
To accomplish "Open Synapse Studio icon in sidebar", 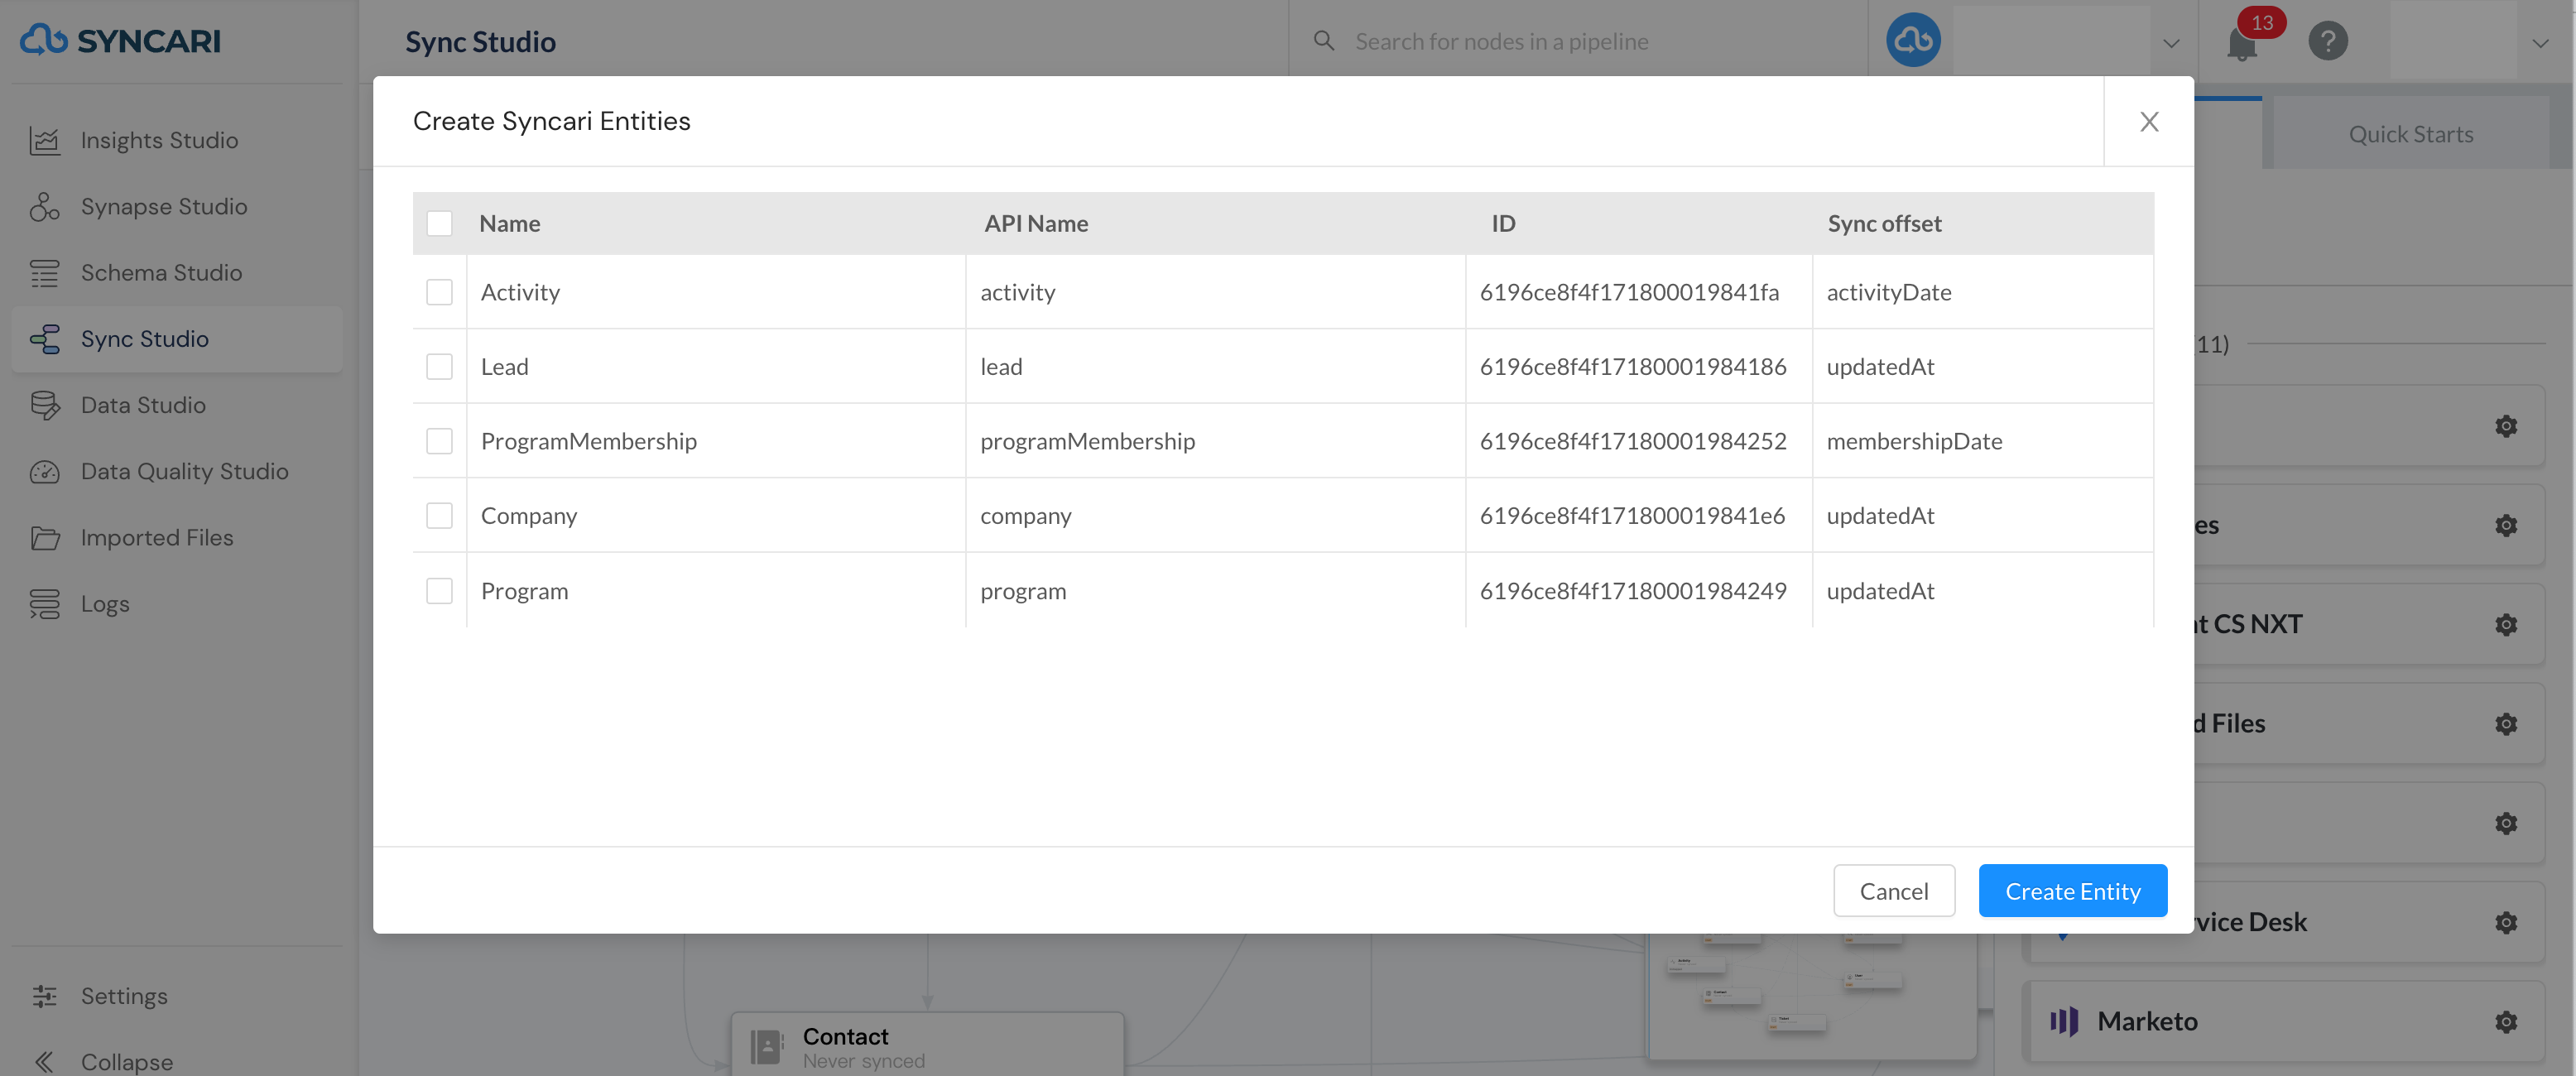I will coord(45,207).
